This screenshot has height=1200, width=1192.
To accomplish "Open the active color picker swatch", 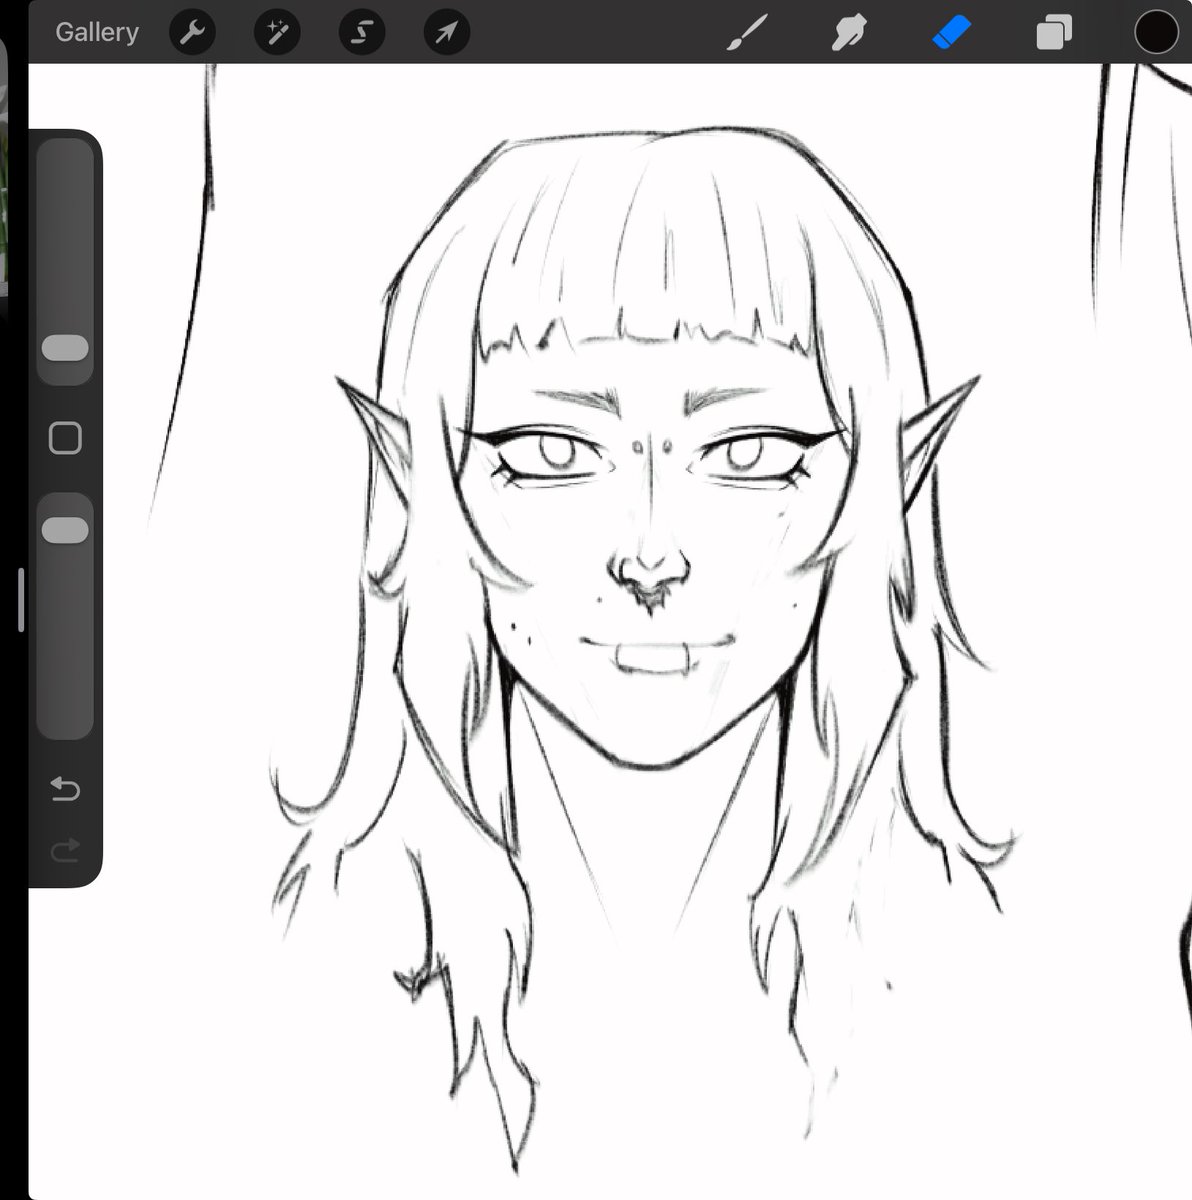I will pyautogui.click(x=1156, y=32).
